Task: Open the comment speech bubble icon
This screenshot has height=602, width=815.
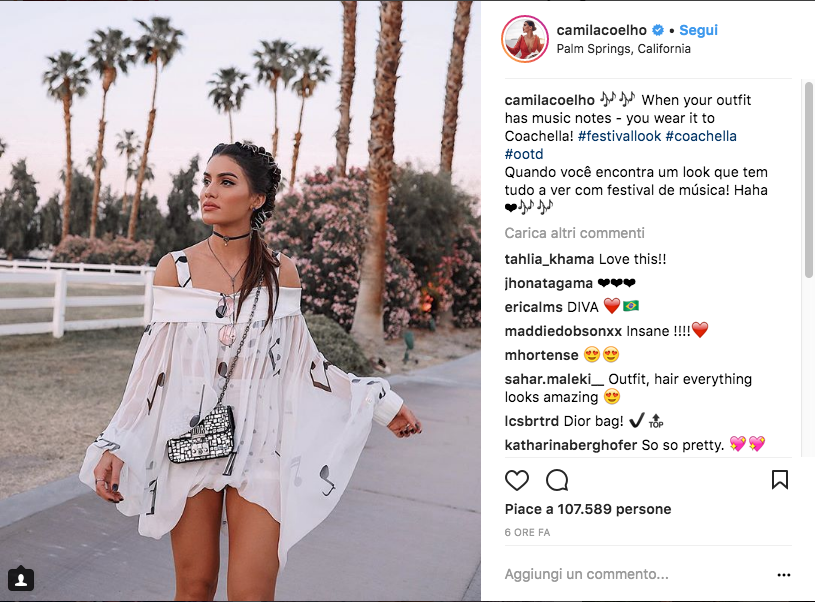Action: click(x=557, y=480)
